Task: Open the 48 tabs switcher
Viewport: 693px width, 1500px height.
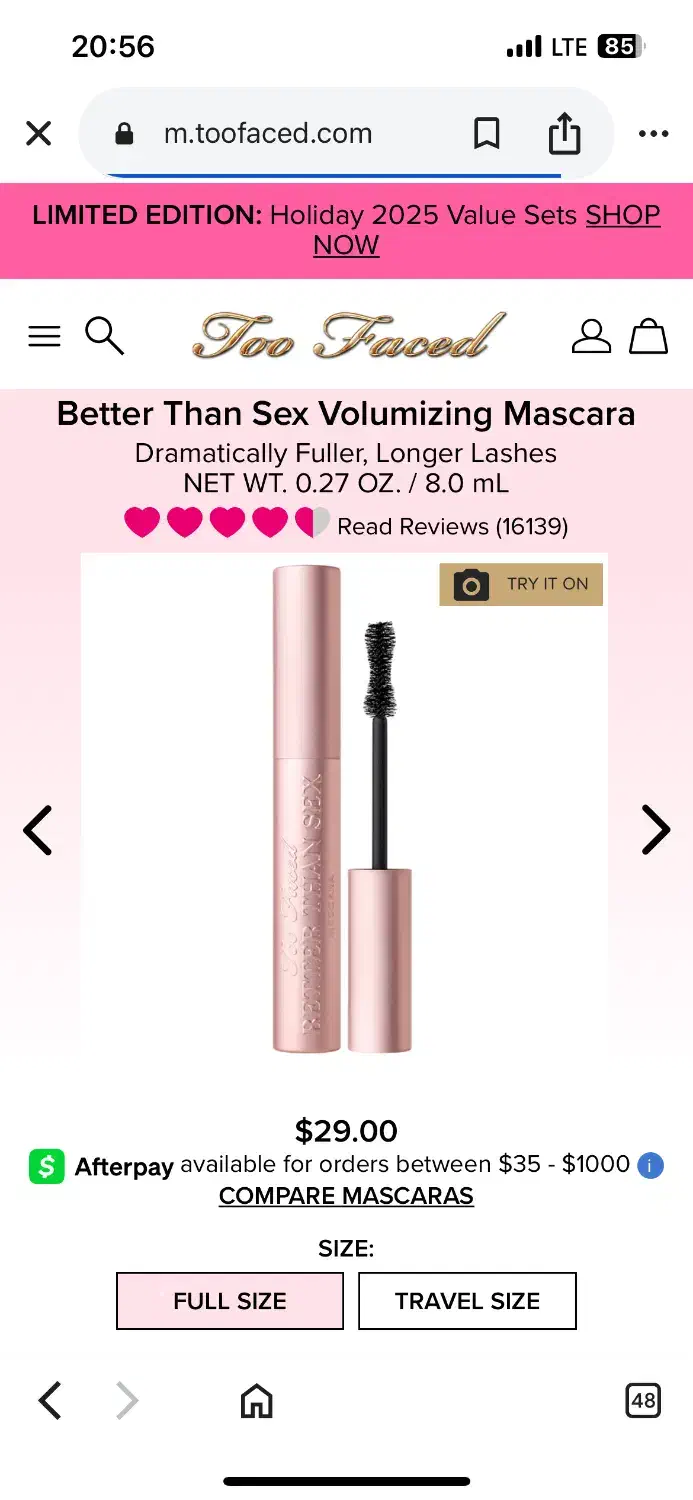Action: [x=643, y=1400]
